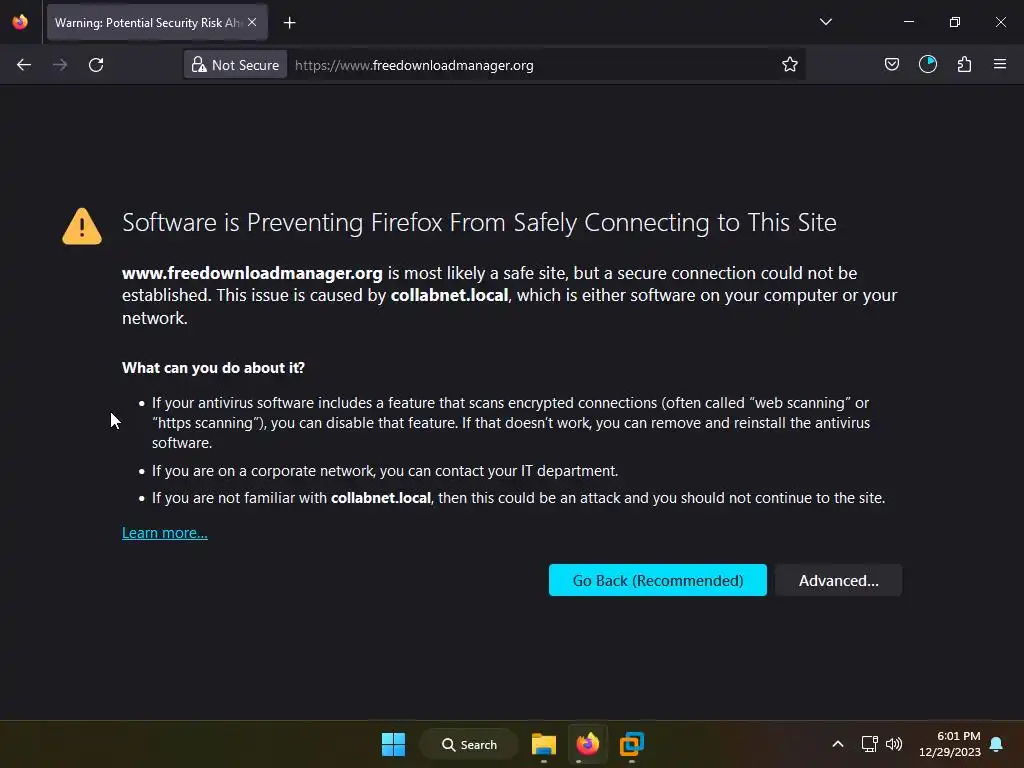Show hidden system tray icons
The image size is (1024, 768).
point(838,744)
